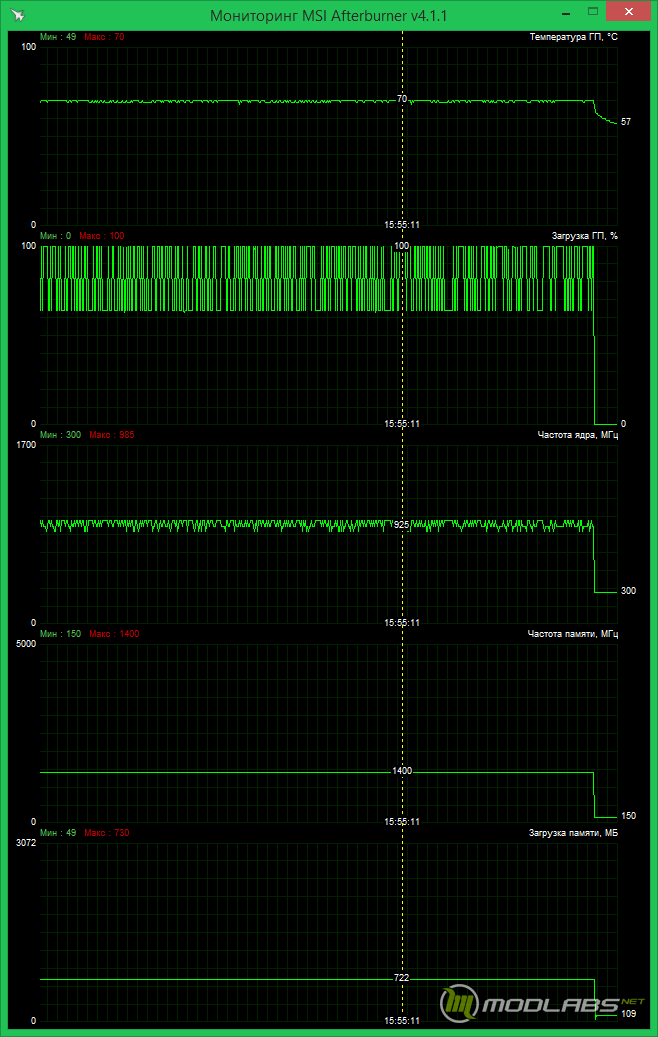Viewport: 658px width, 1037px height.
Task: Click axis maximum 1700 on core clock graph
Action: pos(27,445)
